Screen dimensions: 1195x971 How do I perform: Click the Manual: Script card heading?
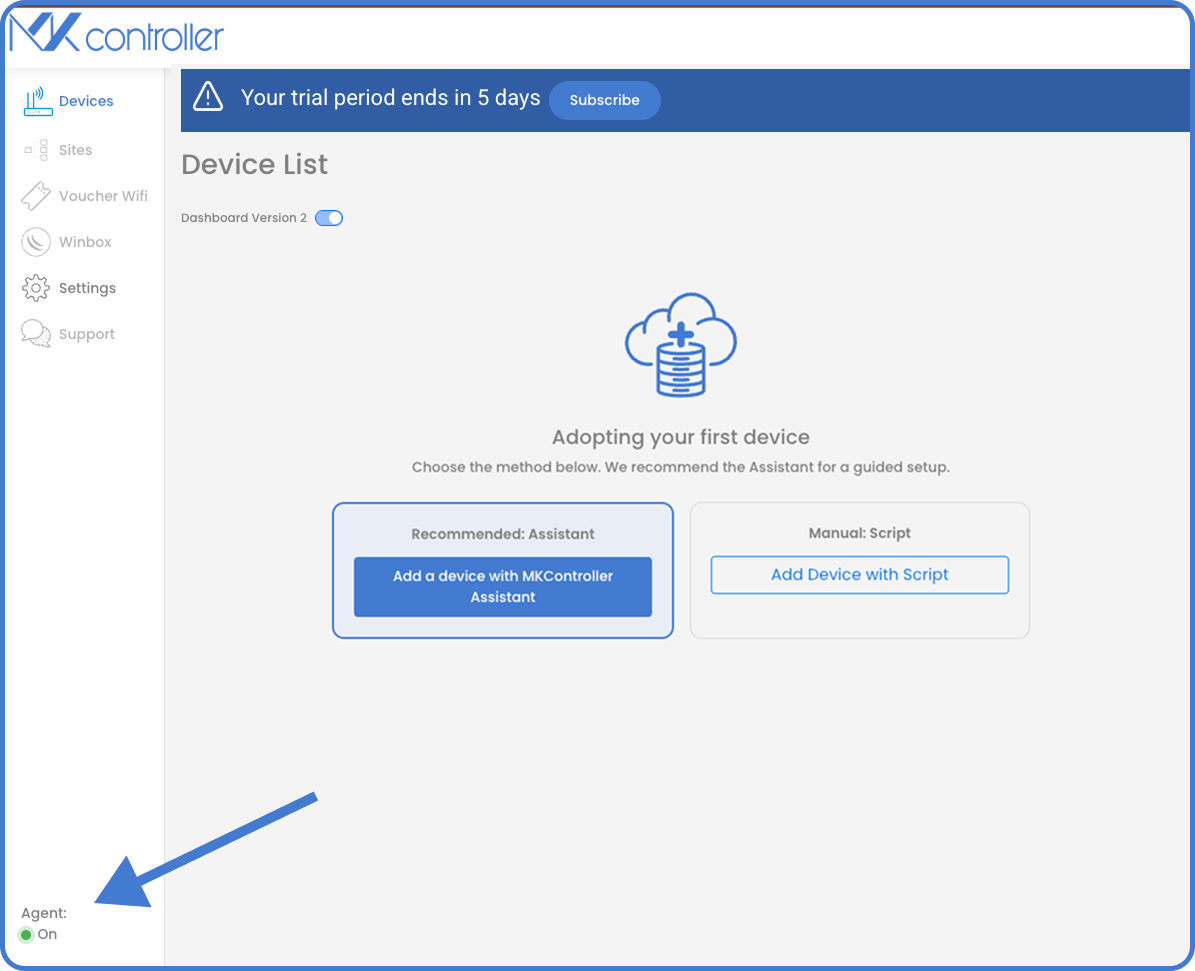(859, 533)
